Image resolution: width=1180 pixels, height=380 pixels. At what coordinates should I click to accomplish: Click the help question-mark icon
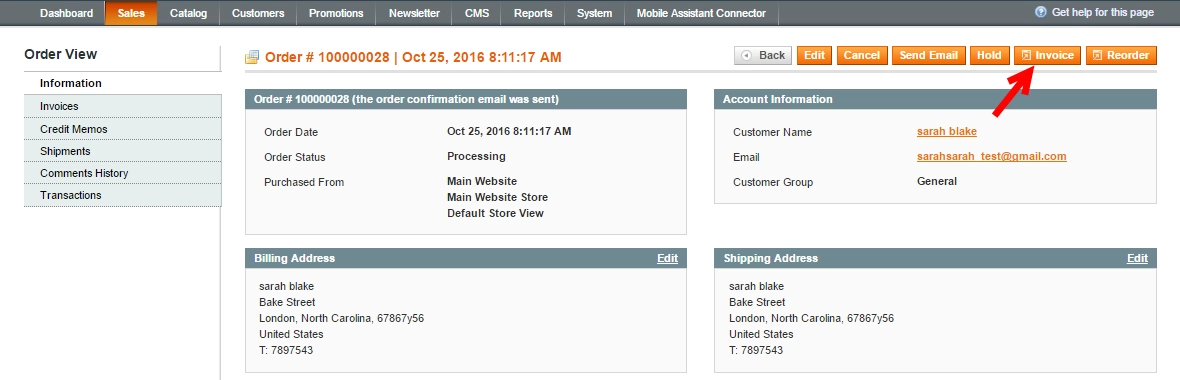coord(1041,12)
